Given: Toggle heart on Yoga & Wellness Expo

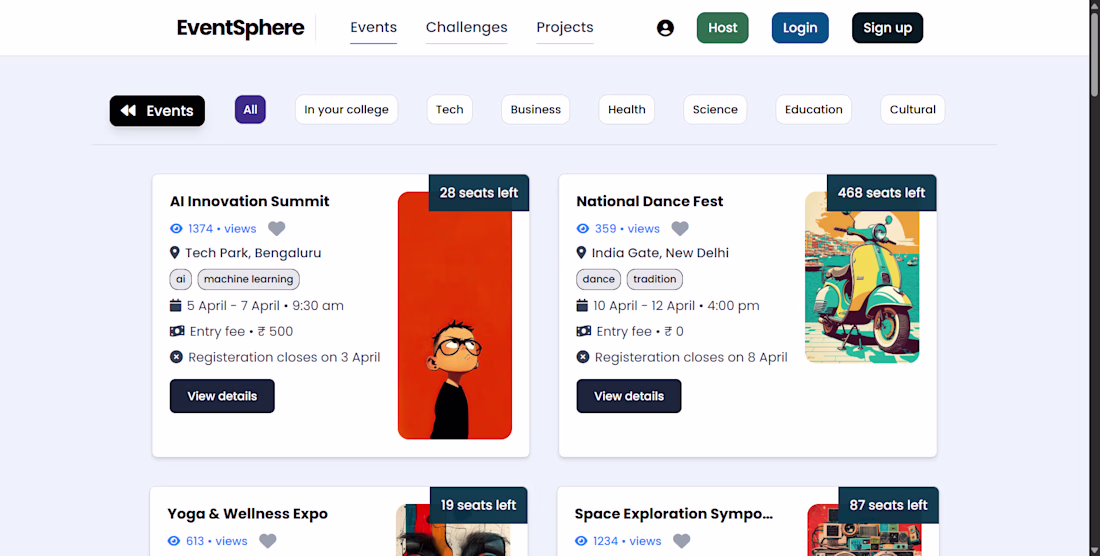Looking at the screenshot, I should coord(268,541).
